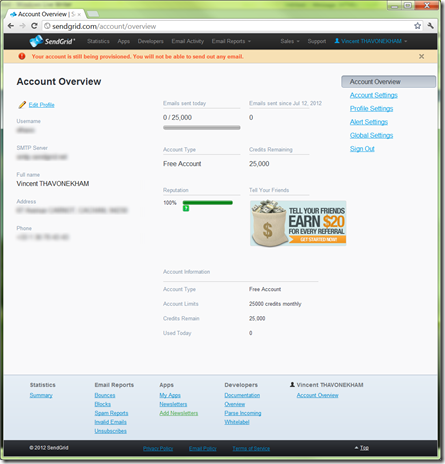The height and width of the screenshot is (464, 445).
Task: Click the red alert warning icon
Action: tap(22, 56)
